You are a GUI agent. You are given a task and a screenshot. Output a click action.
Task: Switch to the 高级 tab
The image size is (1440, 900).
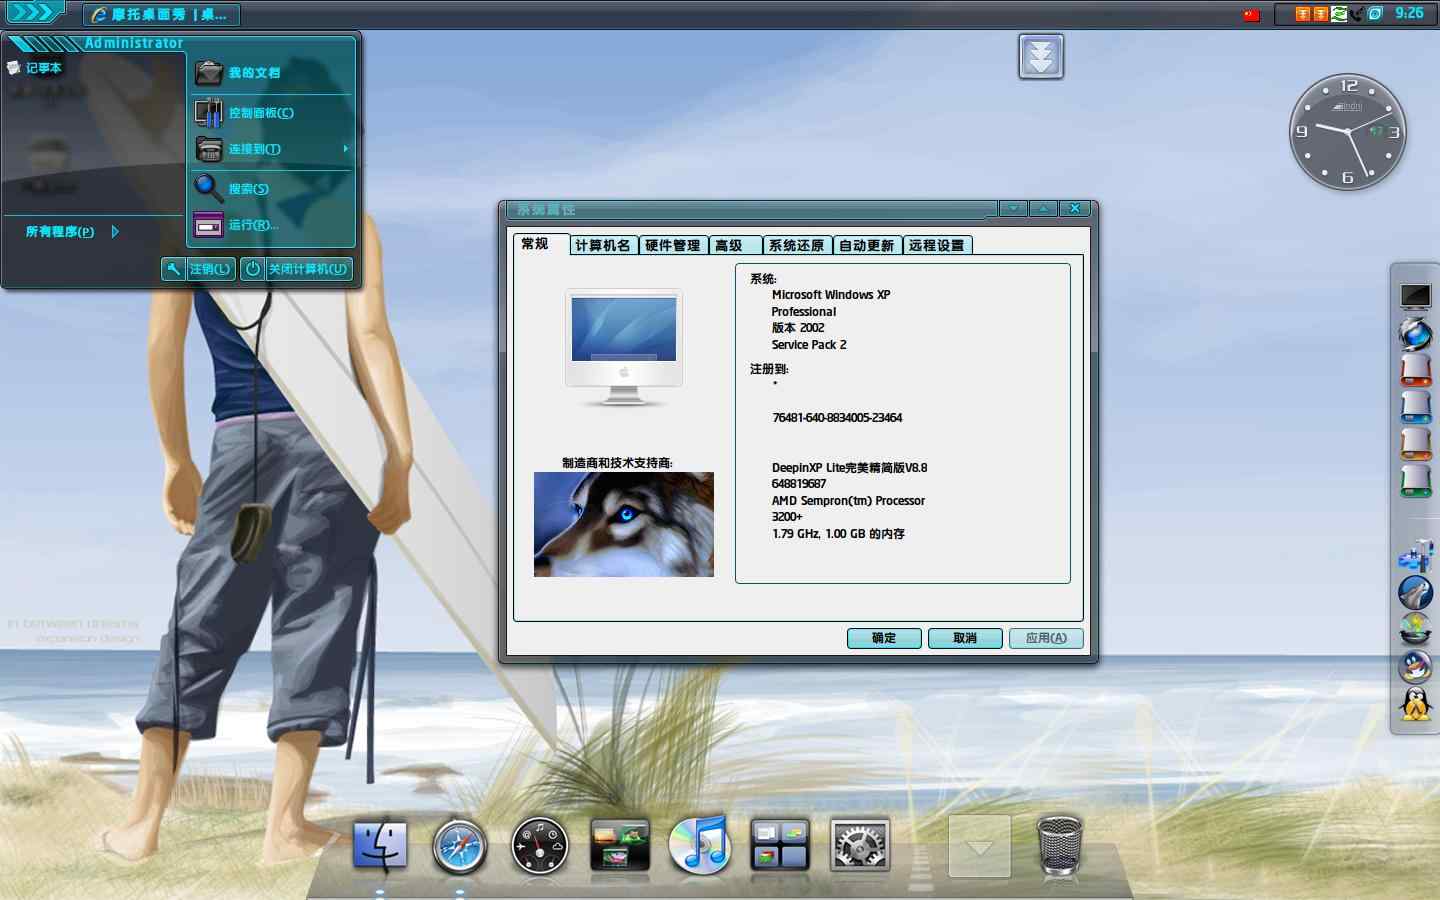point(735,245)
